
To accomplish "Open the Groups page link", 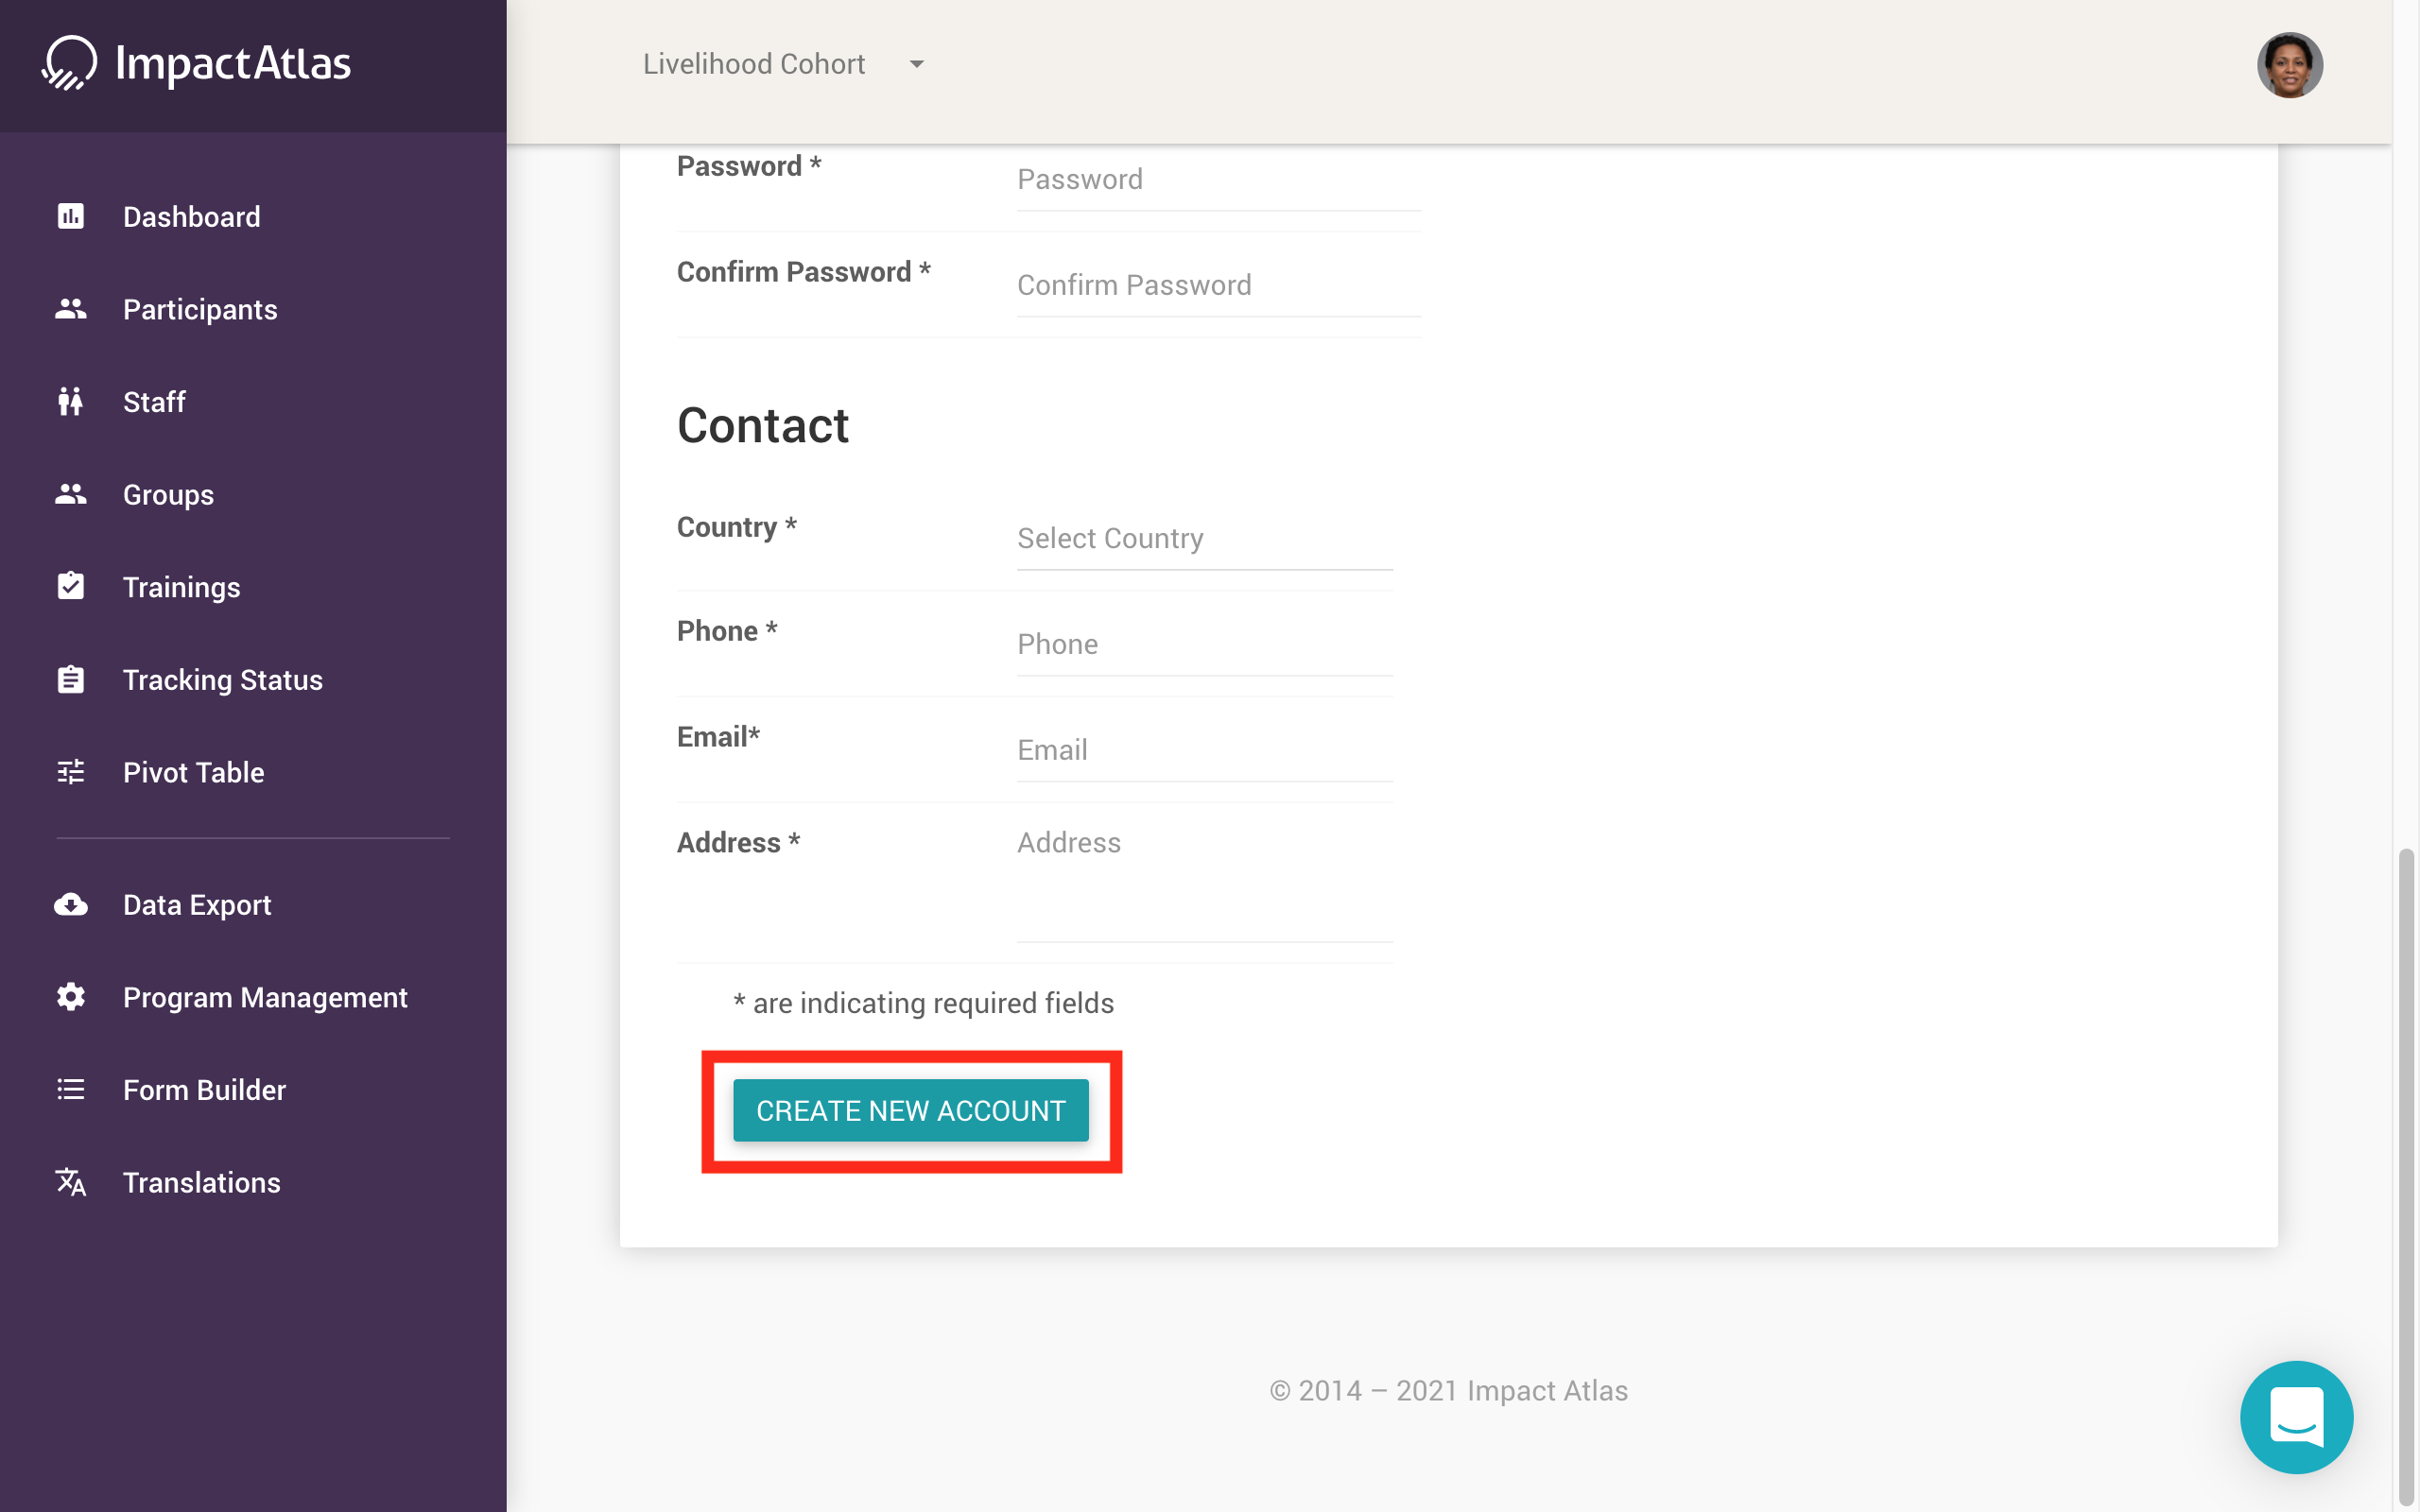I will 168,495.
